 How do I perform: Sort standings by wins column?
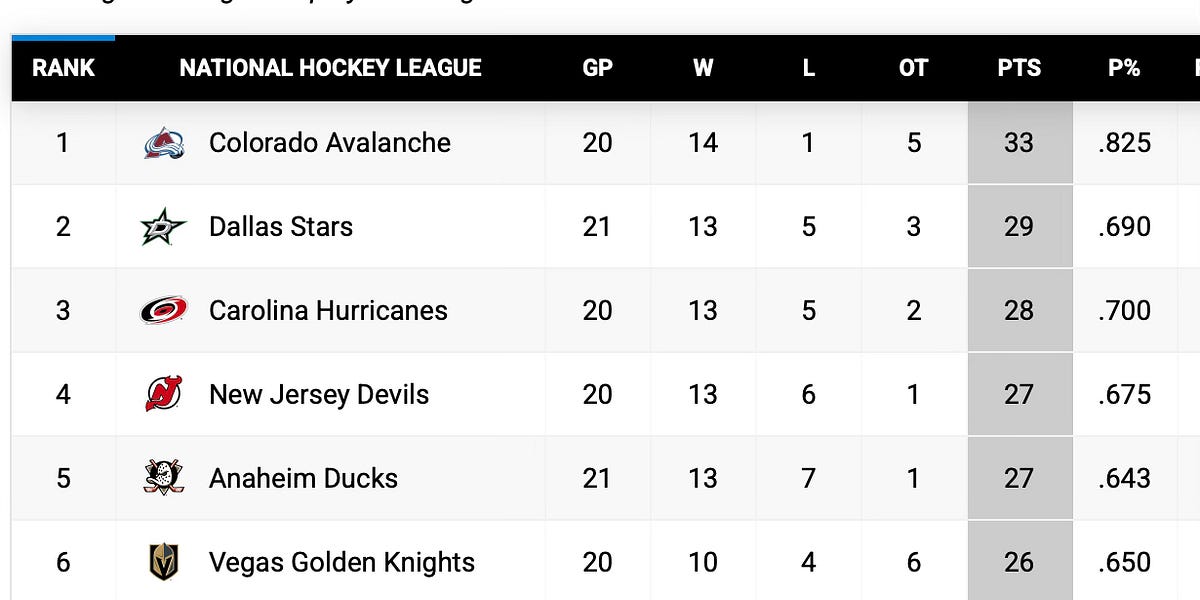703,68
